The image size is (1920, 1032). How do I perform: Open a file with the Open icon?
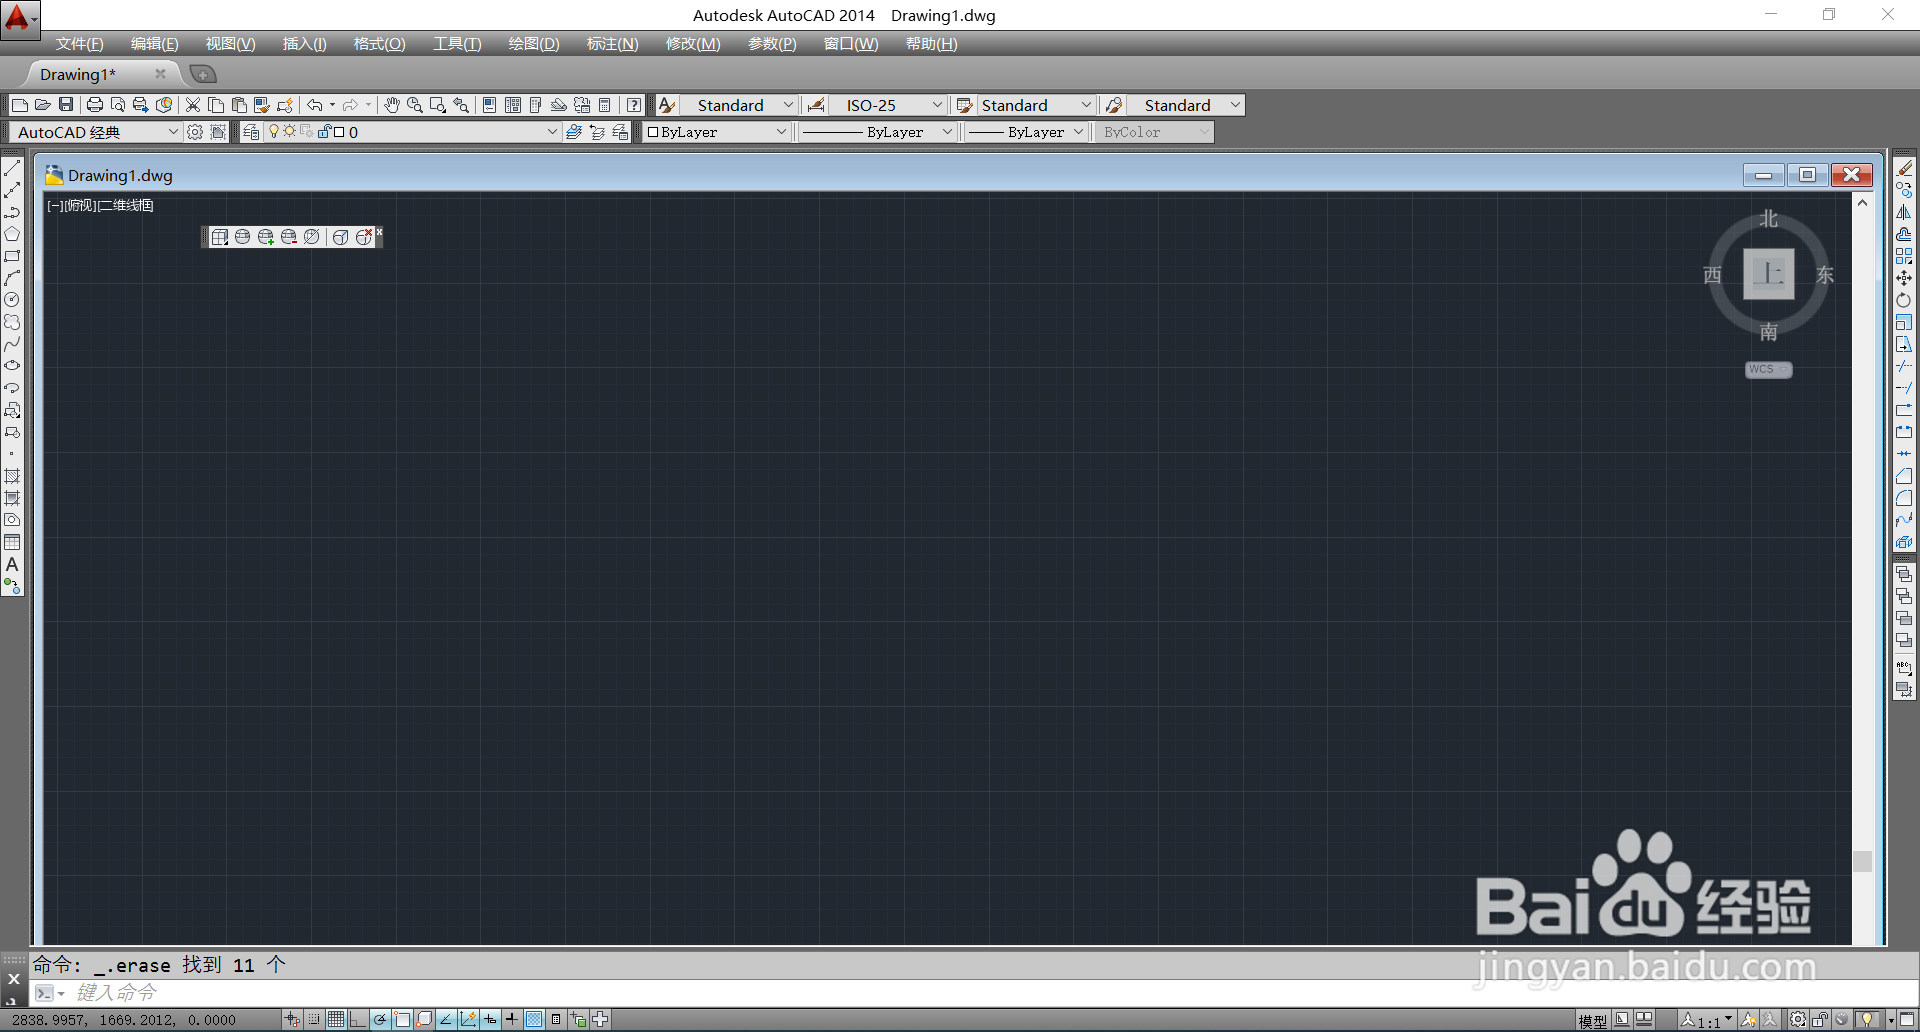42,105
